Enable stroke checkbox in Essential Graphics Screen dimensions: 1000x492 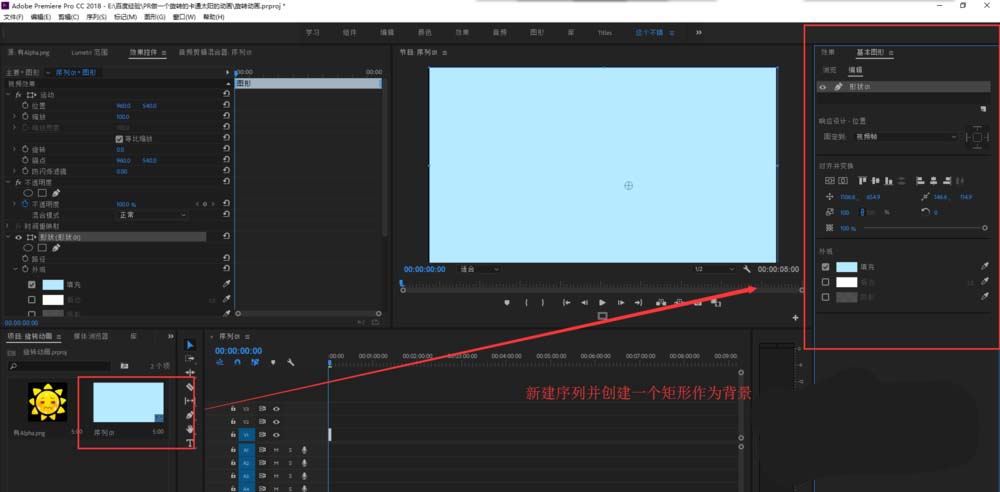point(826,282)
